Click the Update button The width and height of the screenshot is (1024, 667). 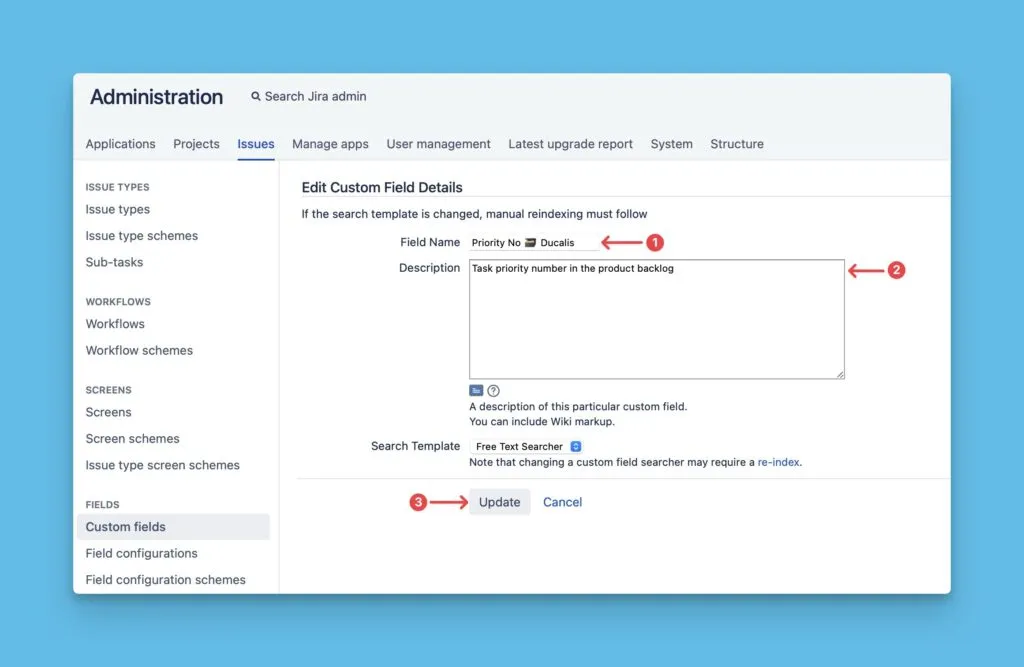click(499, 502)
